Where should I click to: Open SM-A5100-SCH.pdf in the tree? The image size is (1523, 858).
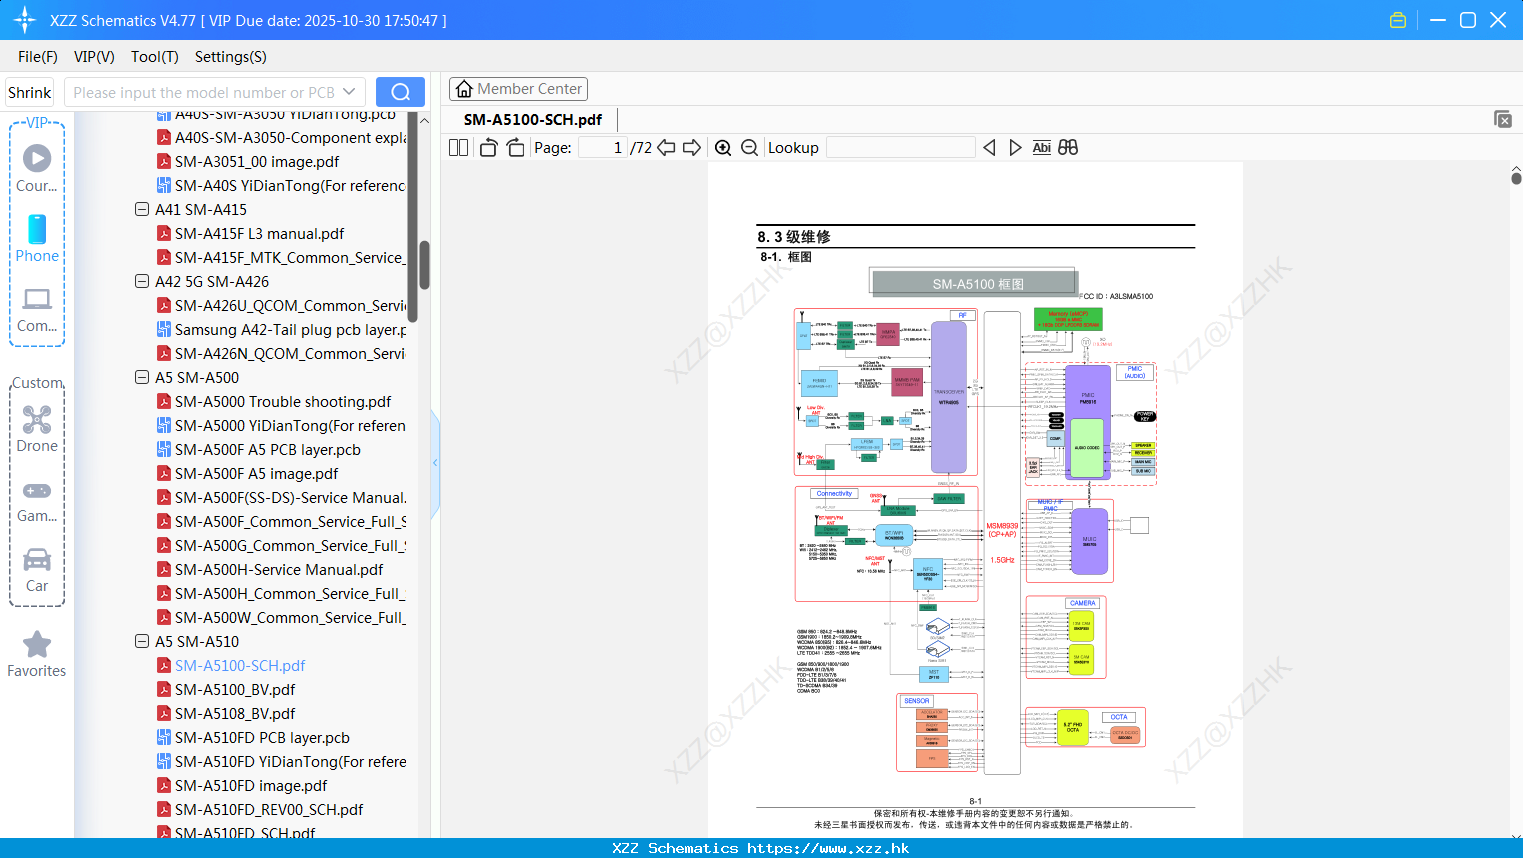coord(240,665)
